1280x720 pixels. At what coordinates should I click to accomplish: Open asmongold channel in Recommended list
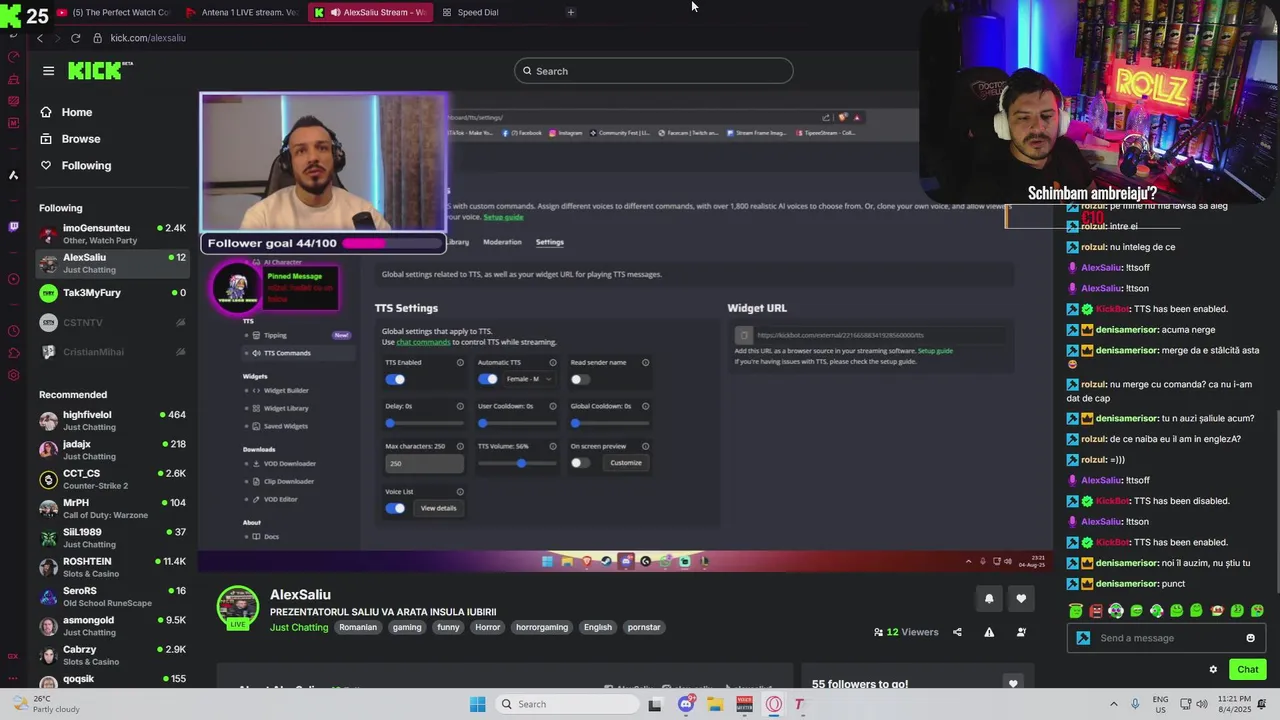112,626
